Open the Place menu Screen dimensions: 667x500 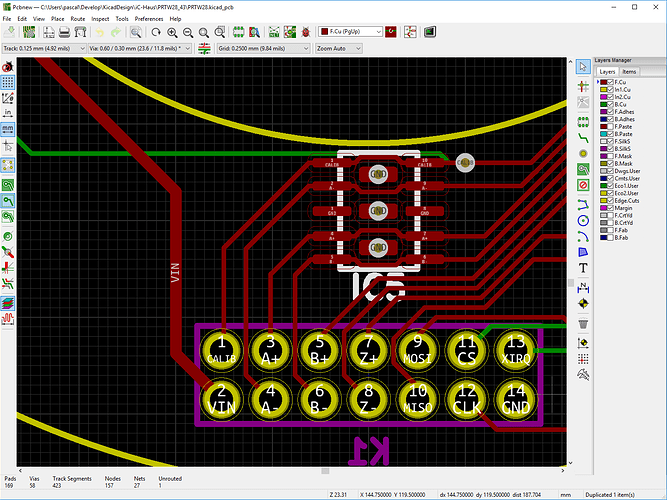[x=57, y=19]
